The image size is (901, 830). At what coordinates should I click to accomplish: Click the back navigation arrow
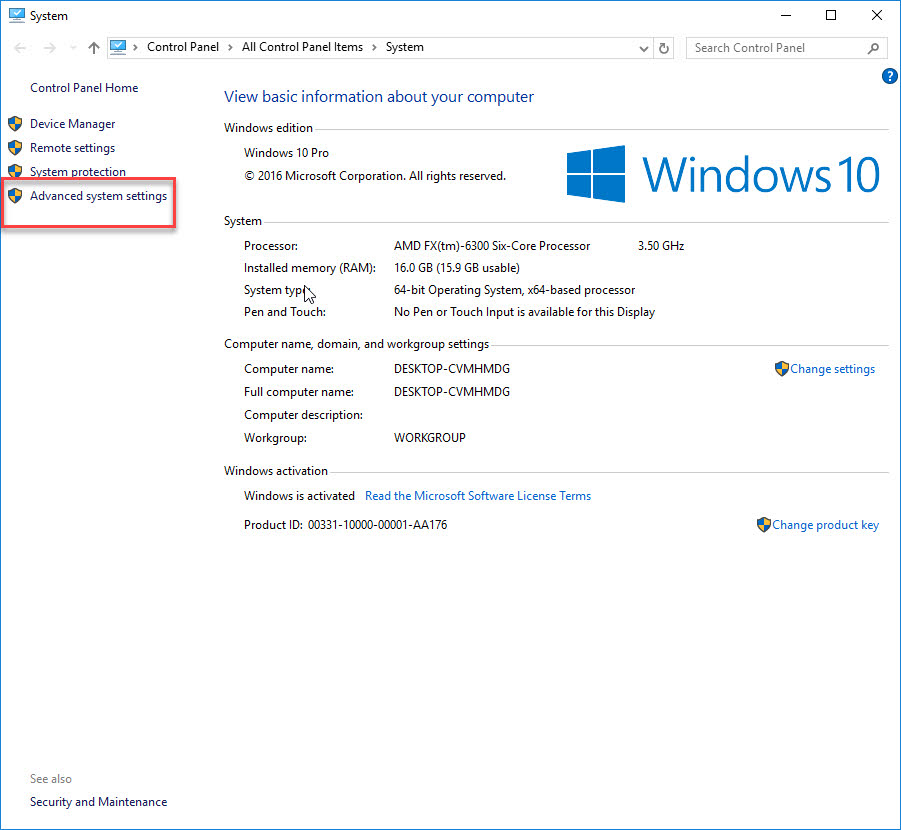pos(19,47)
